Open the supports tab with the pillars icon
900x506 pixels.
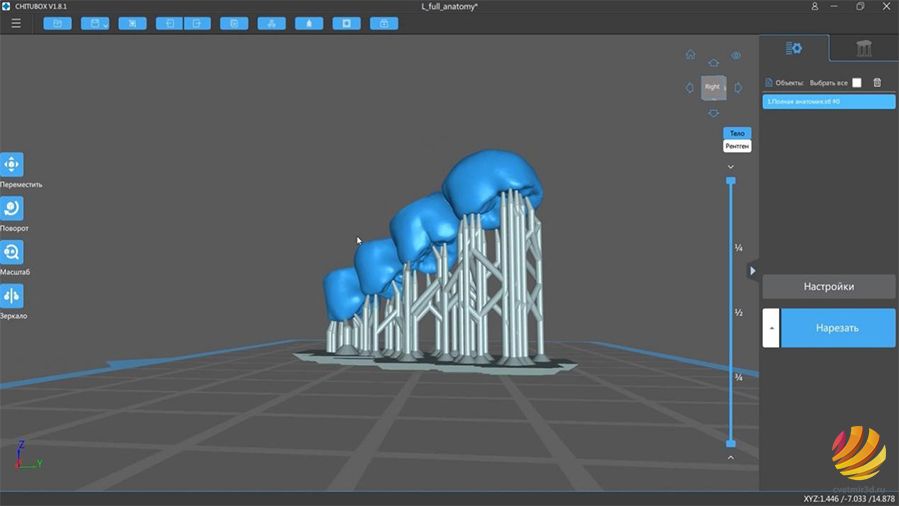pos(864,48)
